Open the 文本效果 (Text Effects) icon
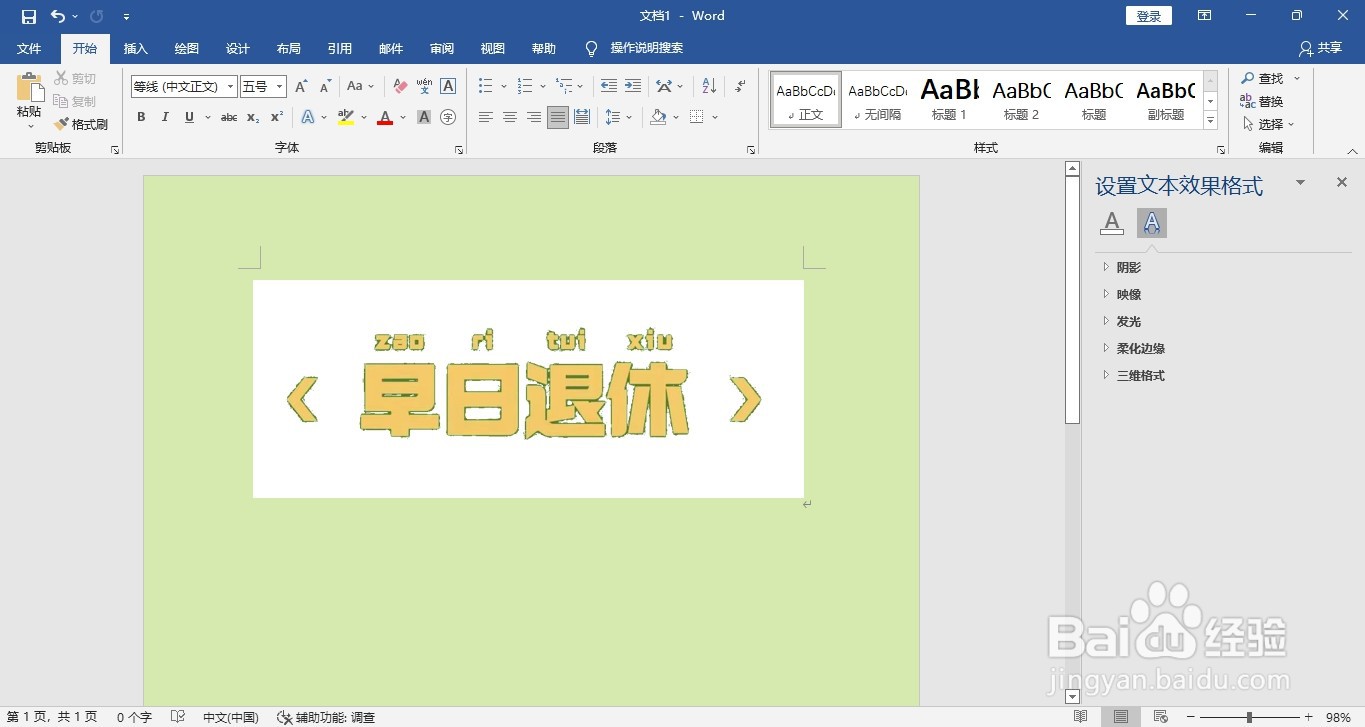The height and width of the screenshot is (727, 1365). click(x=310, y=117)
